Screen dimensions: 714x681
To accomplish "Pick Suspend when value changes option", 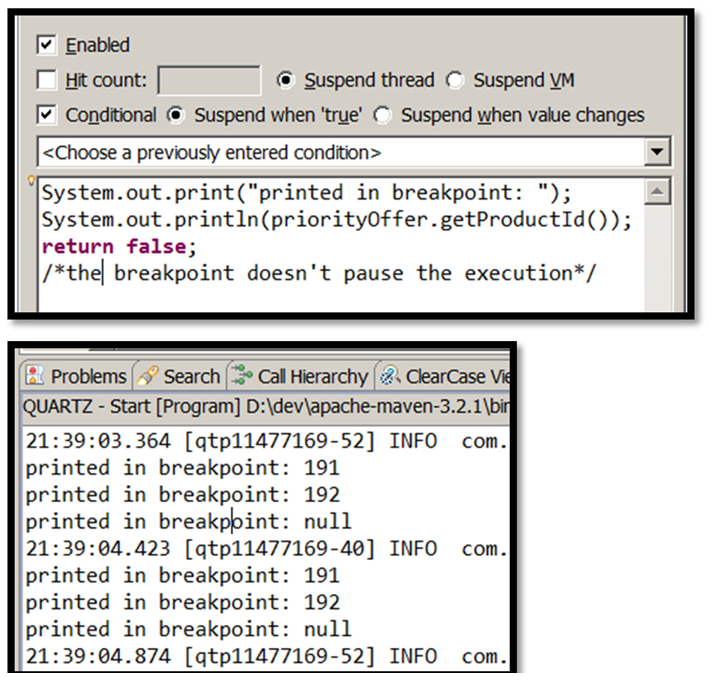I will tap(383, 115).
